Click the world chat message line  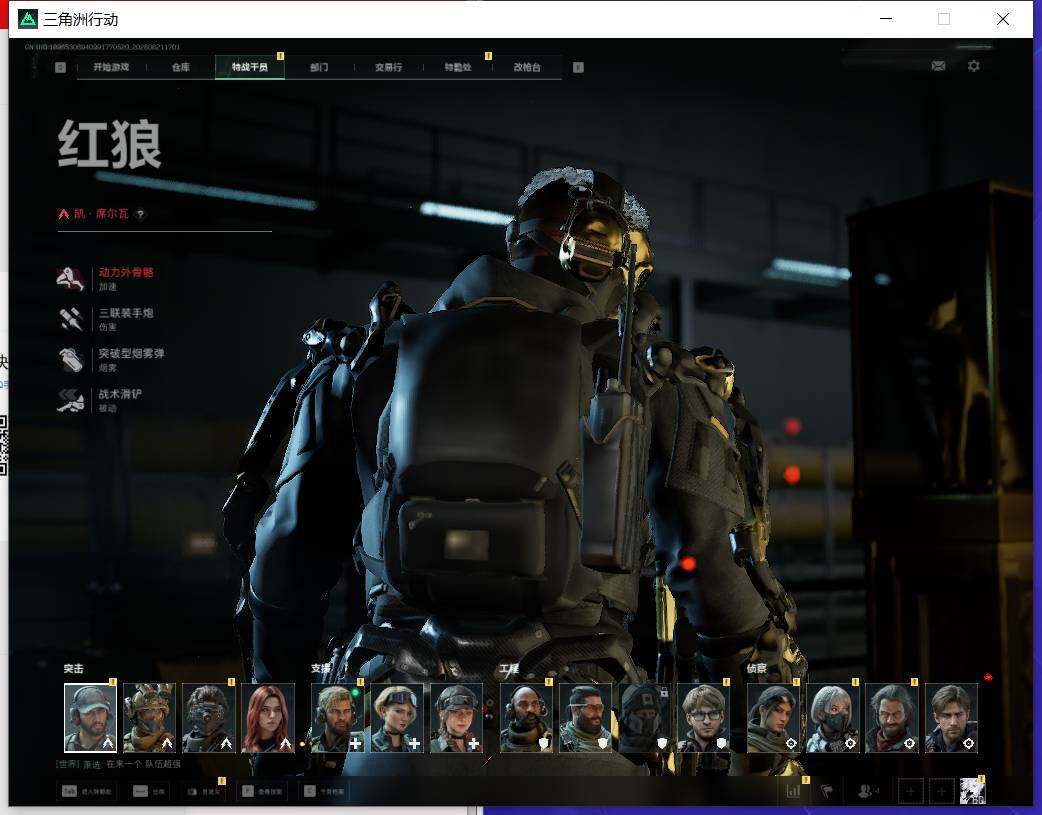(x=118, y=764)
